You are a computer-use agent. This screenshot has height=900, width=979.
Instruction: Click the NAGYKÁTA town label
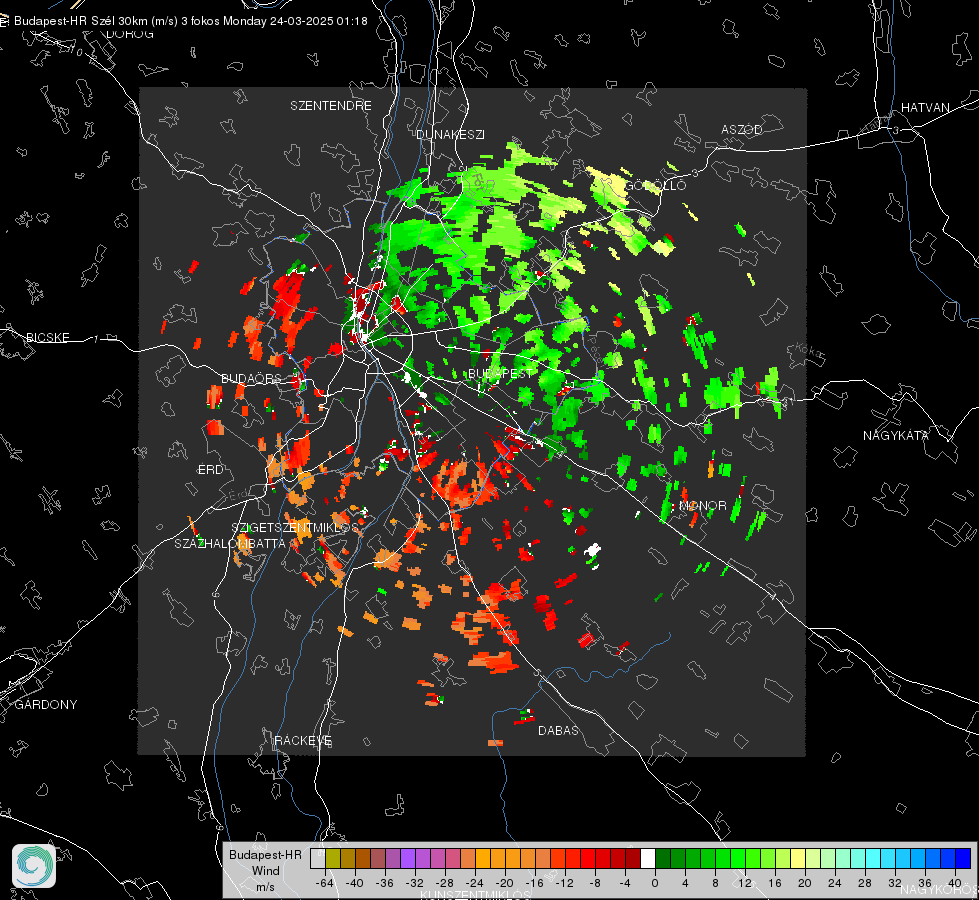[896, 435]
